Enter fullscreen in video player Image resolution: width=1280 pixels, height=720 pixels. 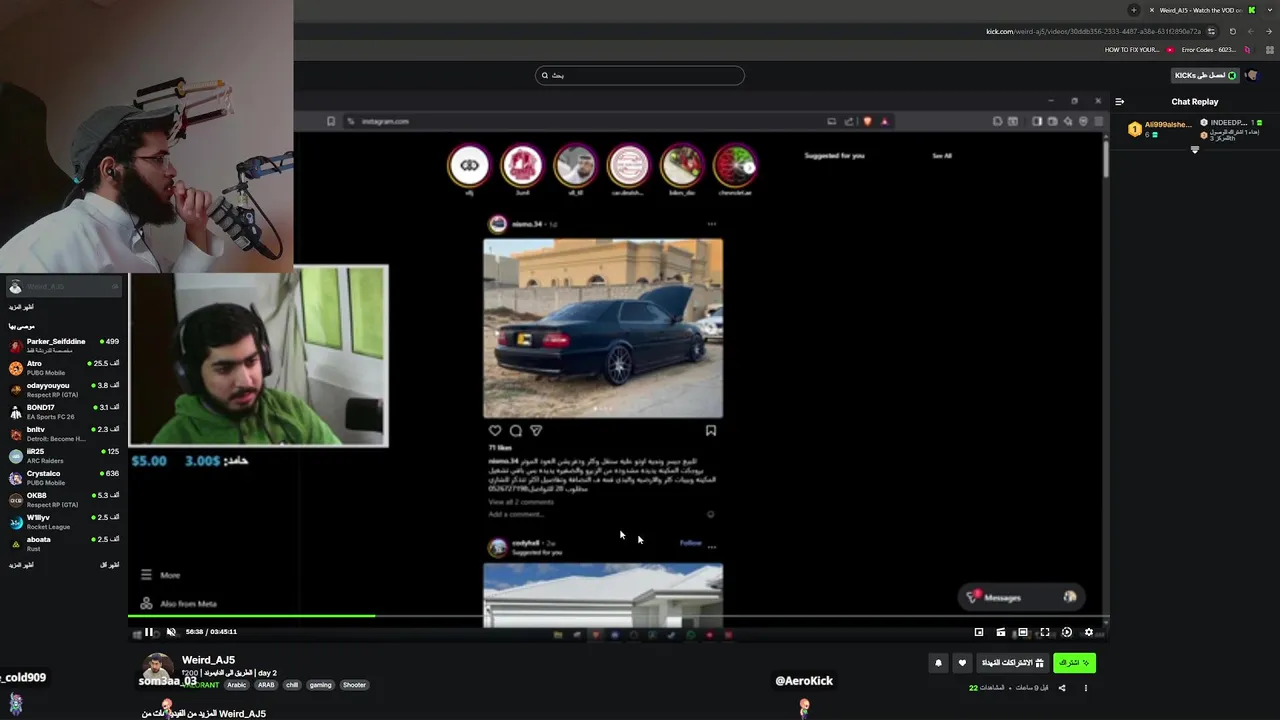1045,632
